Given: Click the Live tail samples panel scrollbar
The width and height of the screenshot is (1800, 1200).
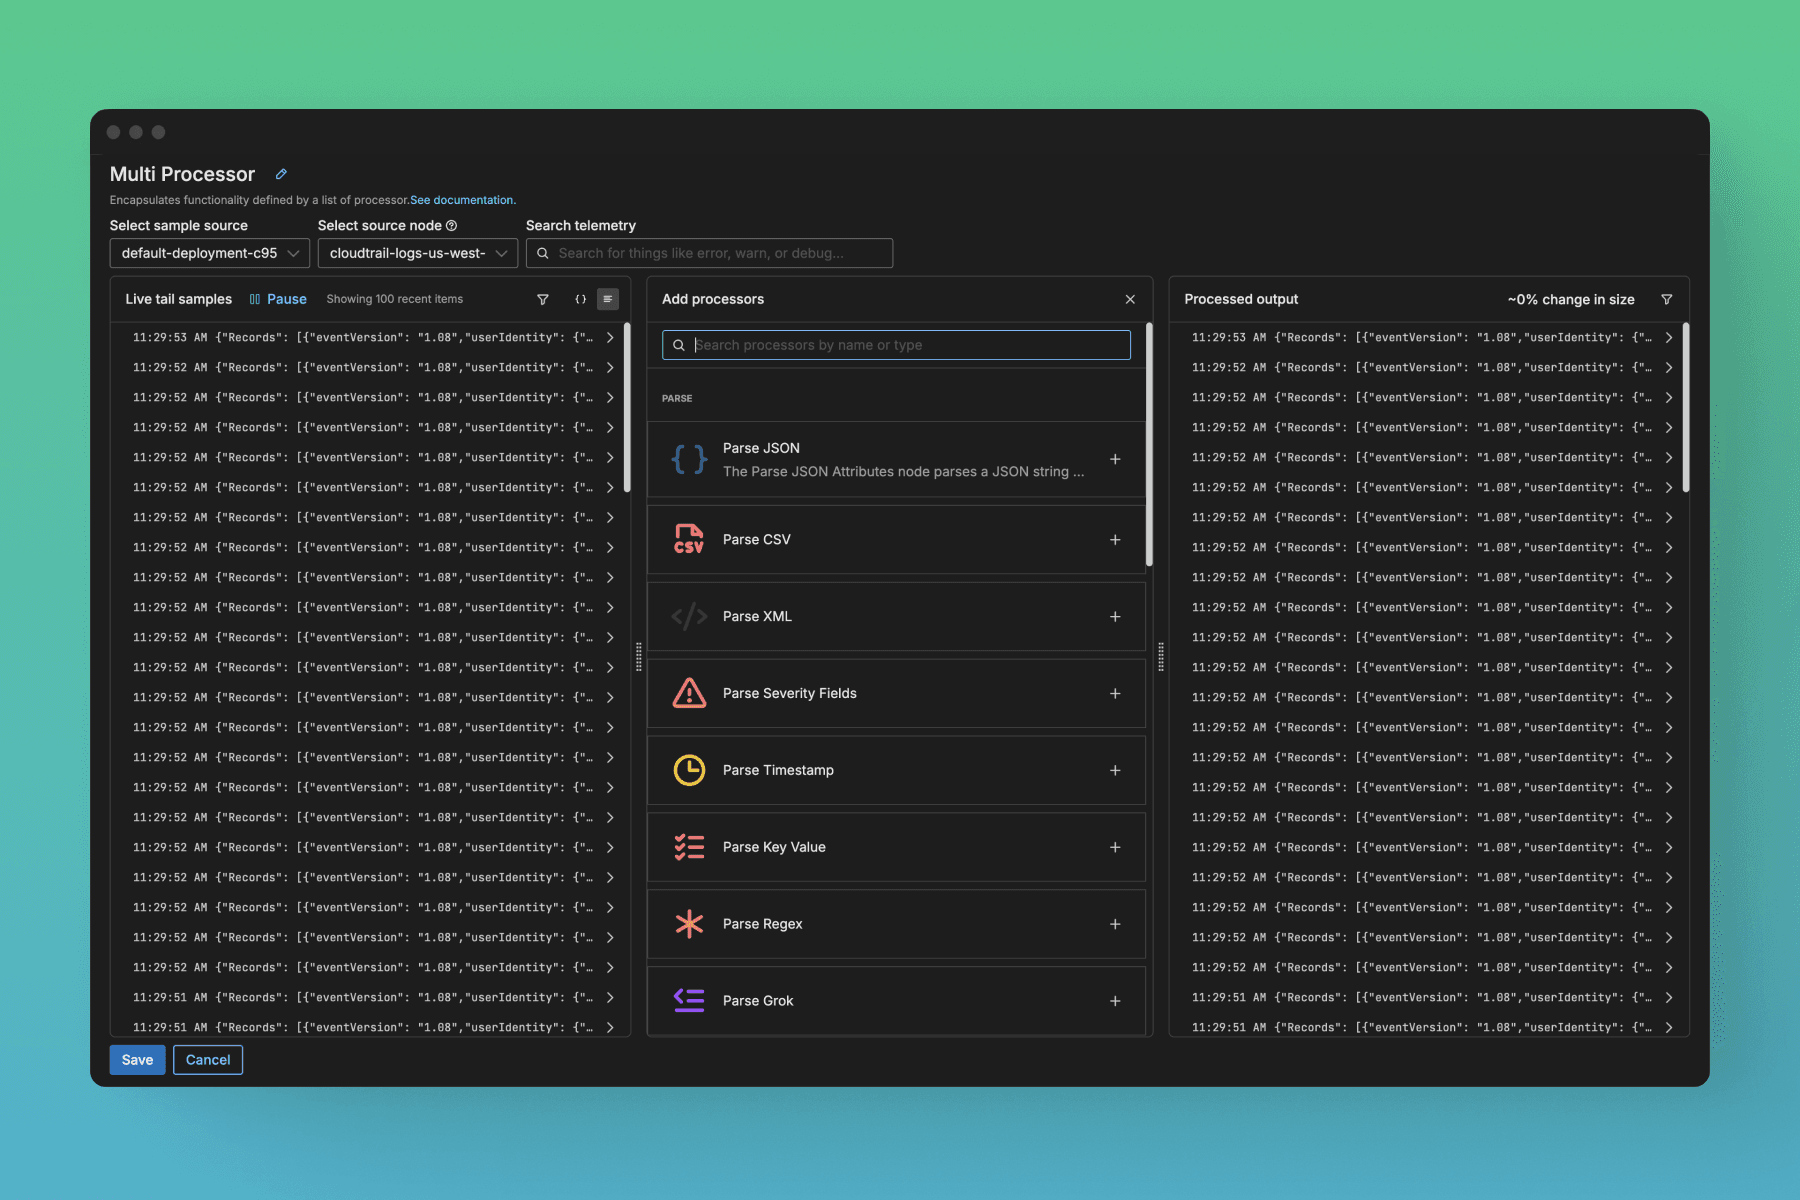Looking at the screenshot, I should (627, 407).
